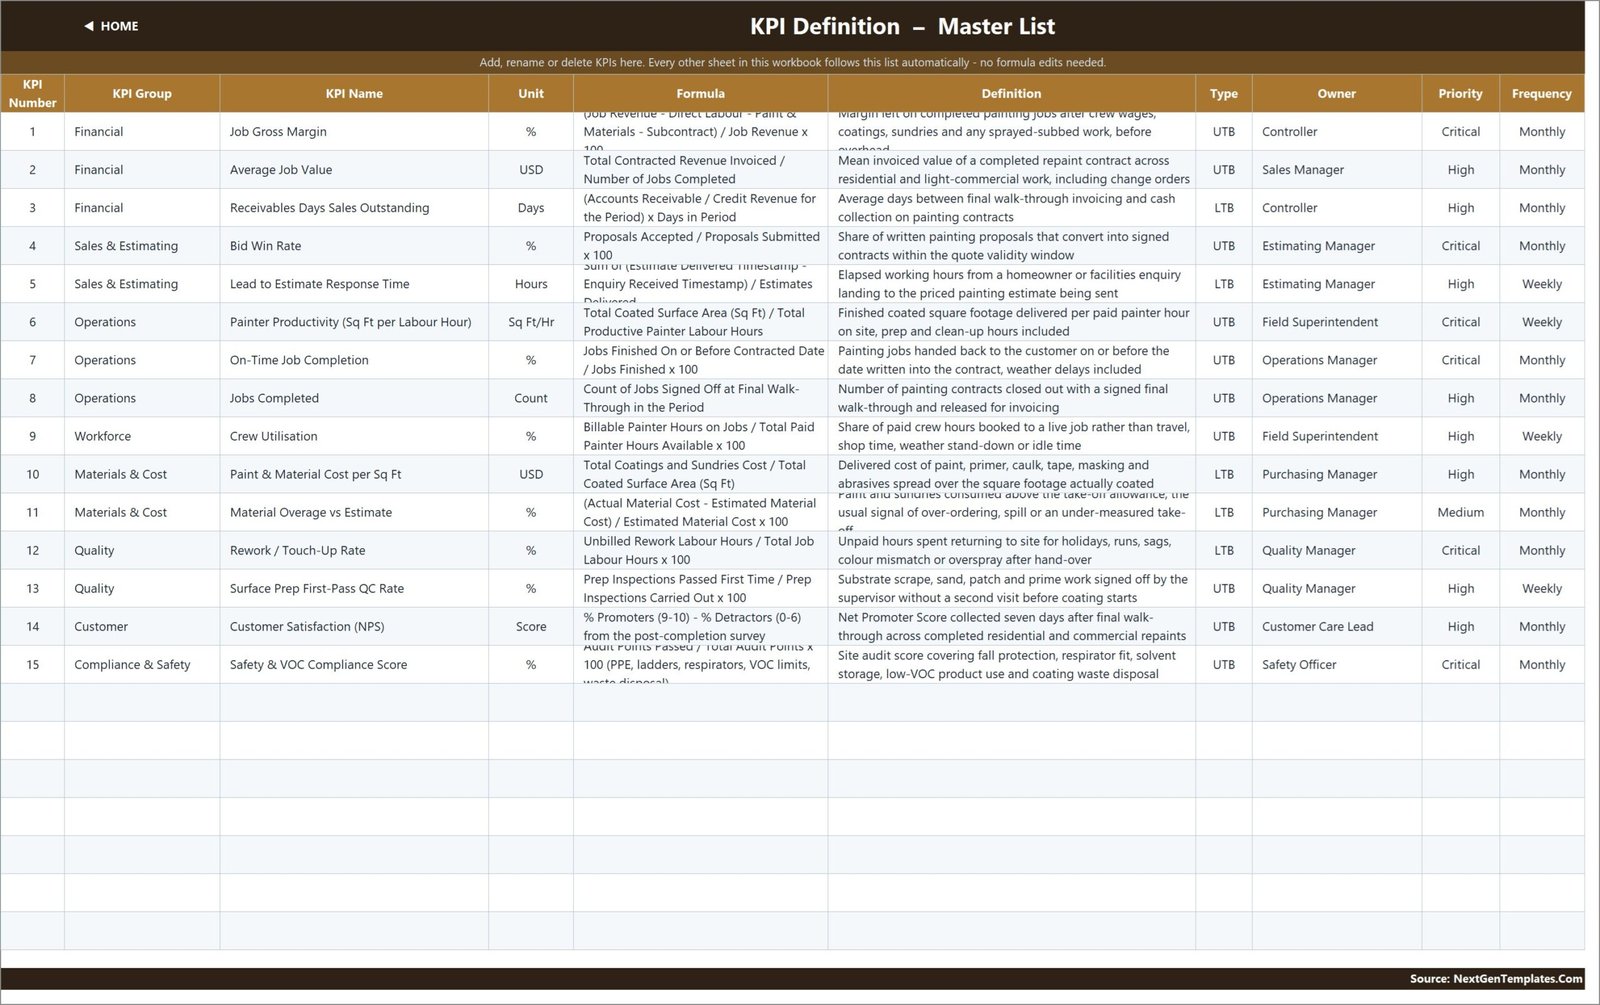Image resolution: width=1600 pixels, height=1005 pixels.
Task: Click the Score unit cell
Action: 531,626
